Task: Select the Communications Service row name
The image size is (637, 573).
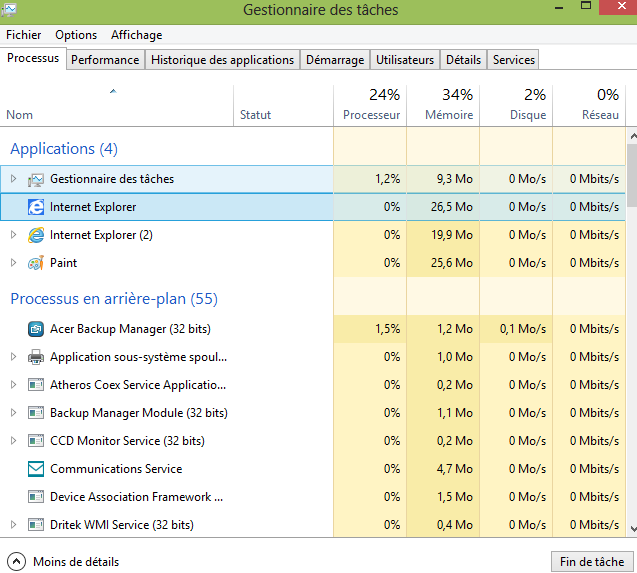Action: 116,469
